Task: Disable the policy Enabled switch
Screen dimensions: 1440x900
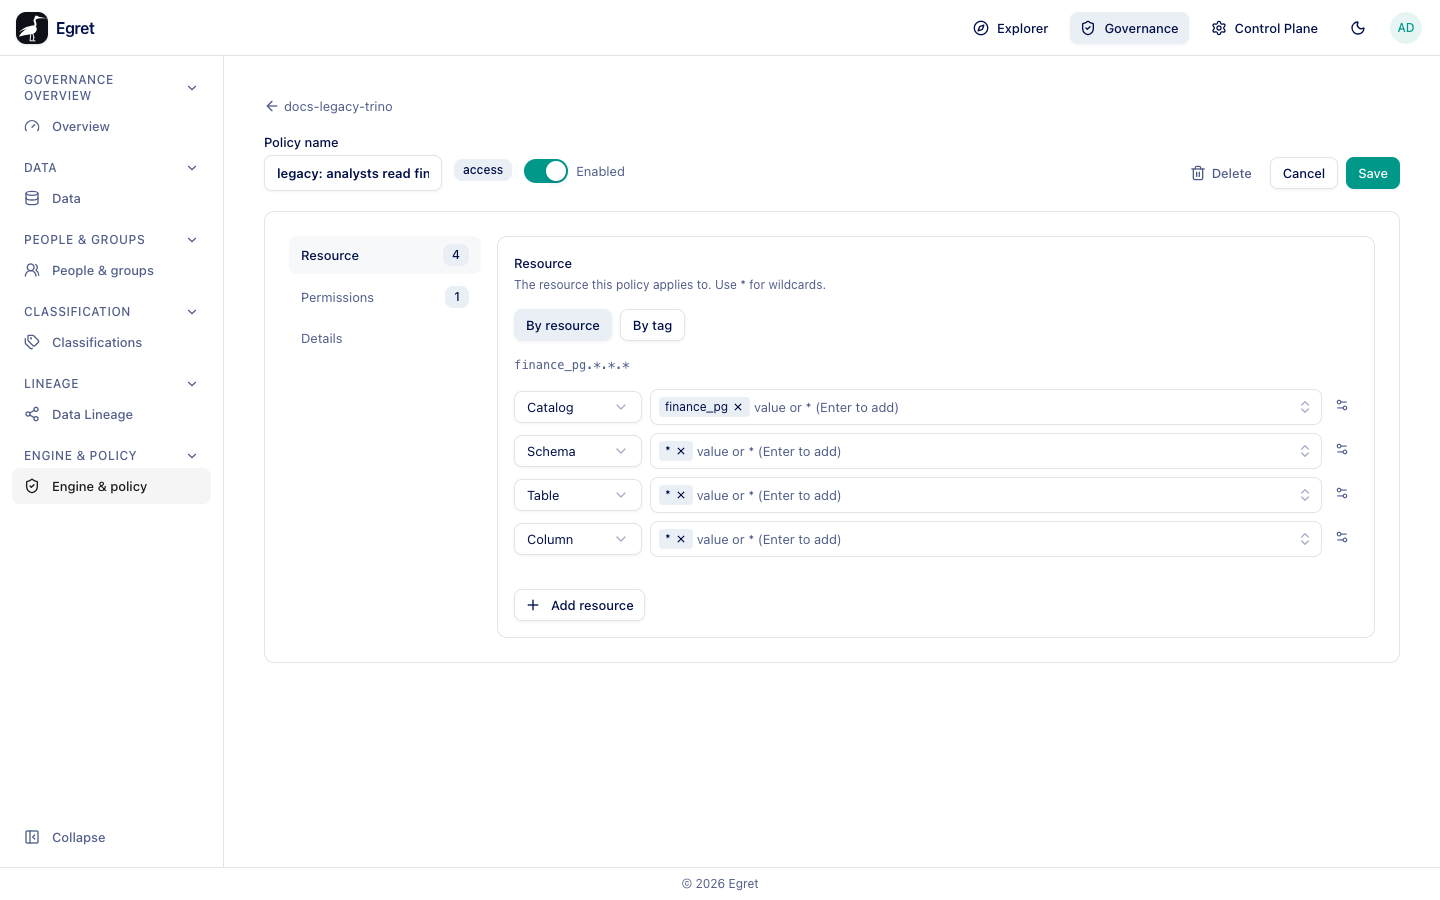Action: click(546, 171)
